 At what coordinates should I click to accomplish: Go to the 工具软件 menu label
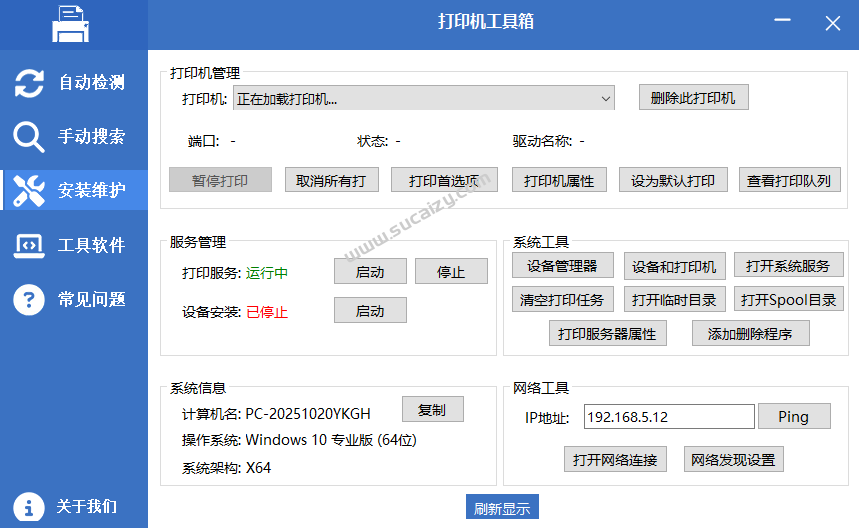[91, 245]
